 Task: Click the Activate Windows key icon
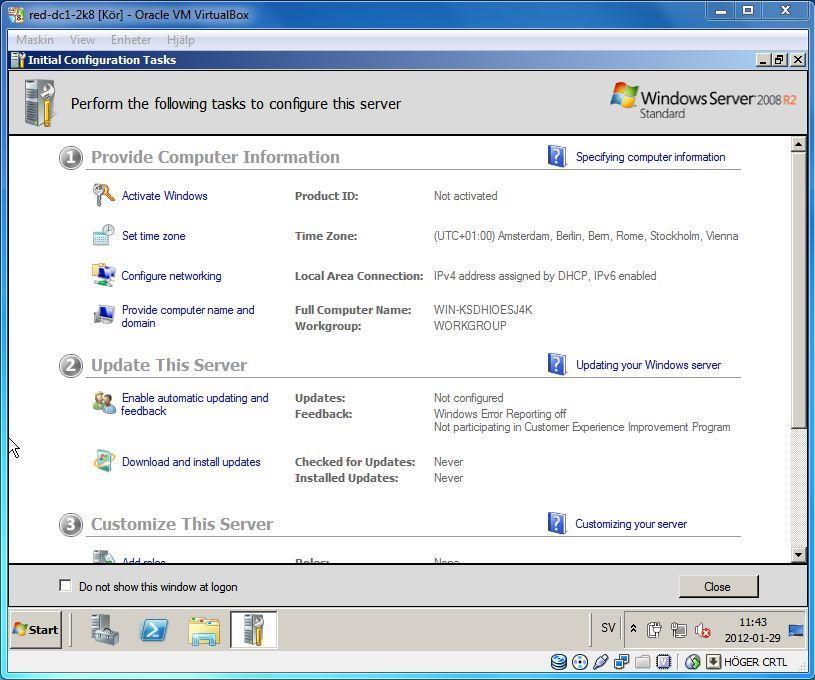coord(103,195)
